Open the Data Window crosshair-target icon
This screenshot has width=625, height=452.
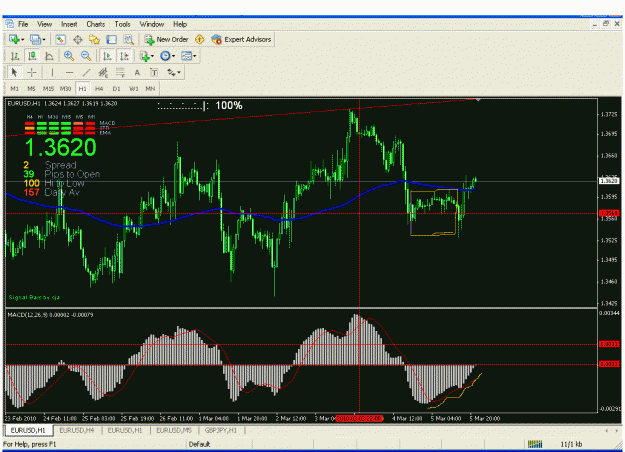tap(78, 39)
